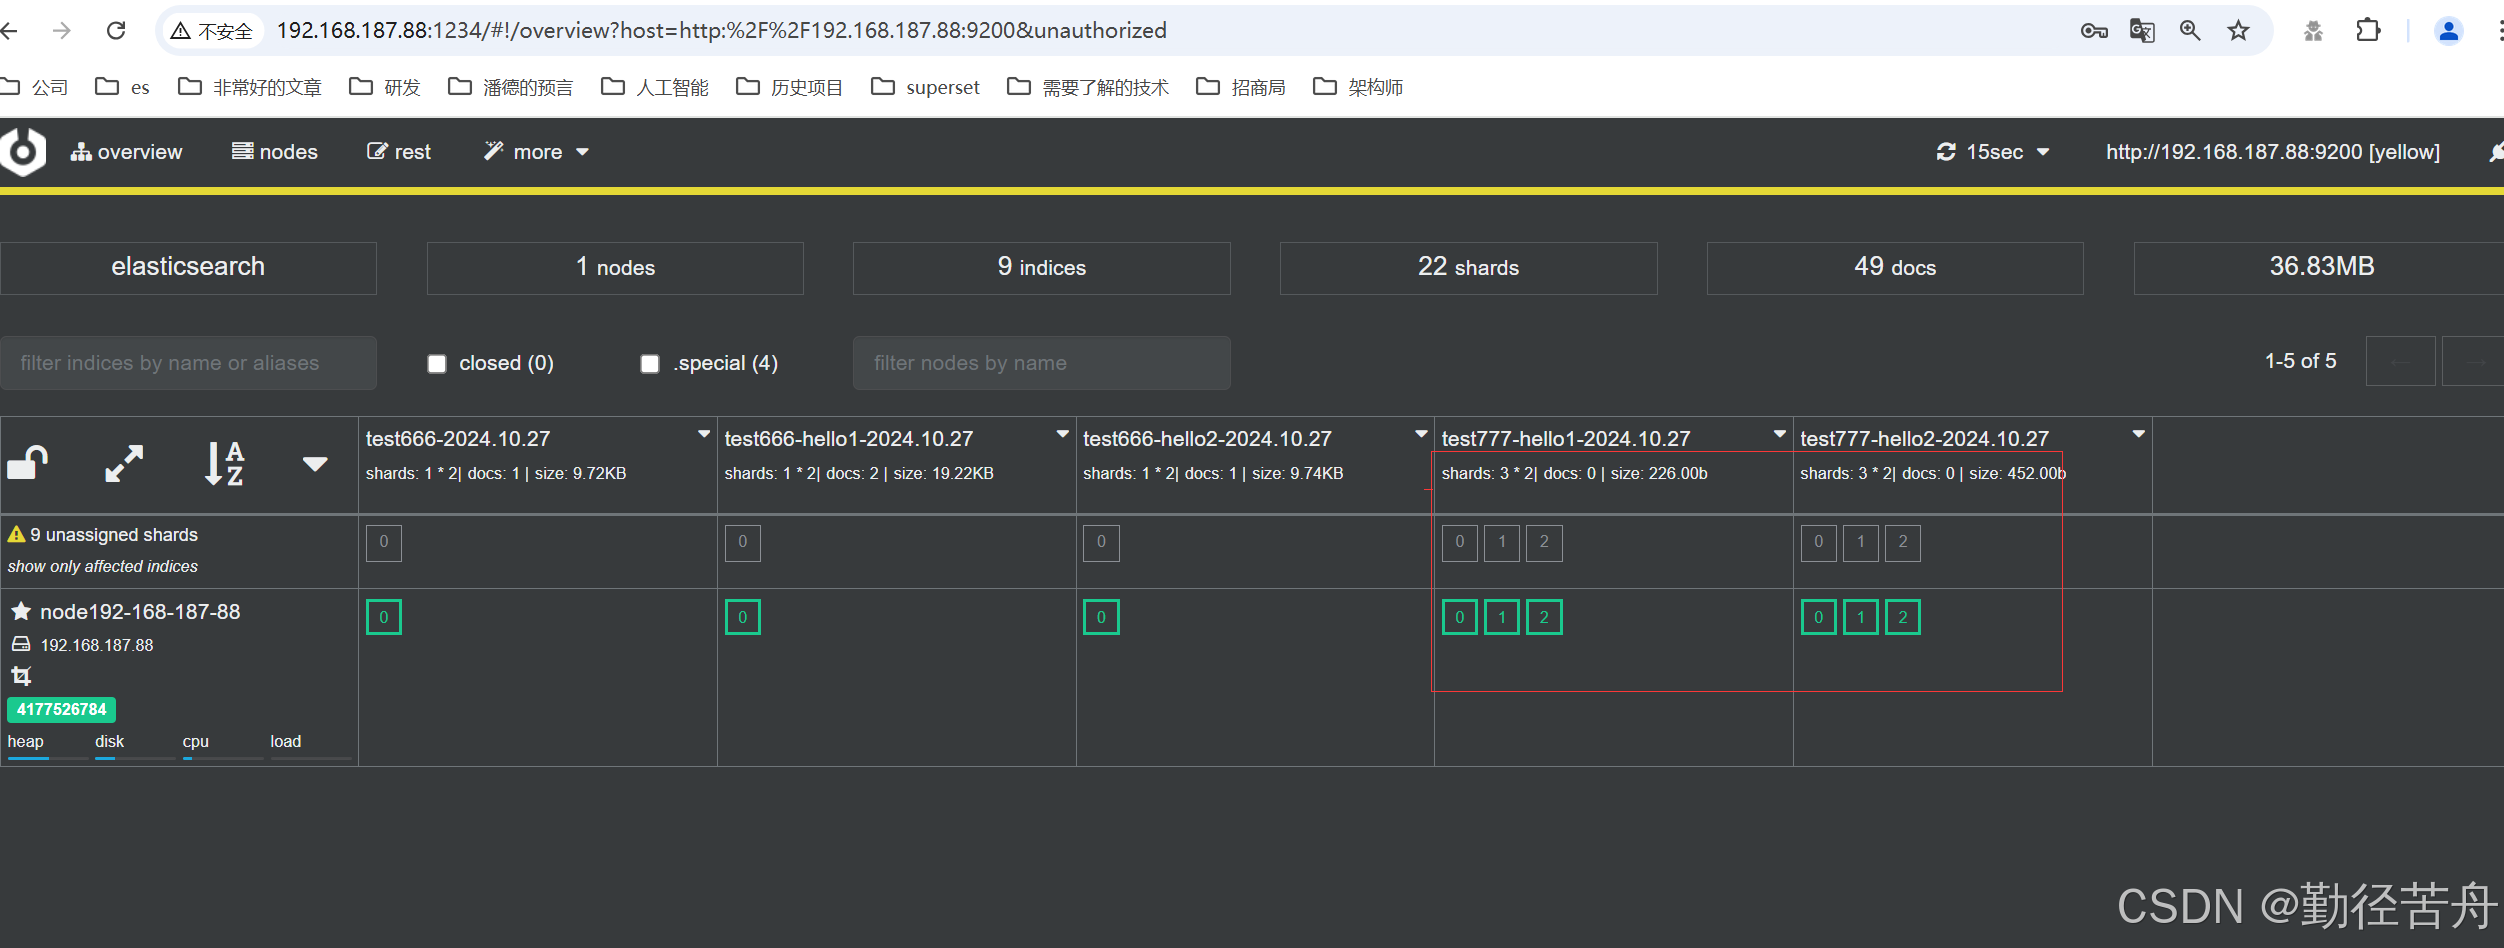Open the browser profile avatar
Screen dimensions: 2504x948
point(2449,31)
